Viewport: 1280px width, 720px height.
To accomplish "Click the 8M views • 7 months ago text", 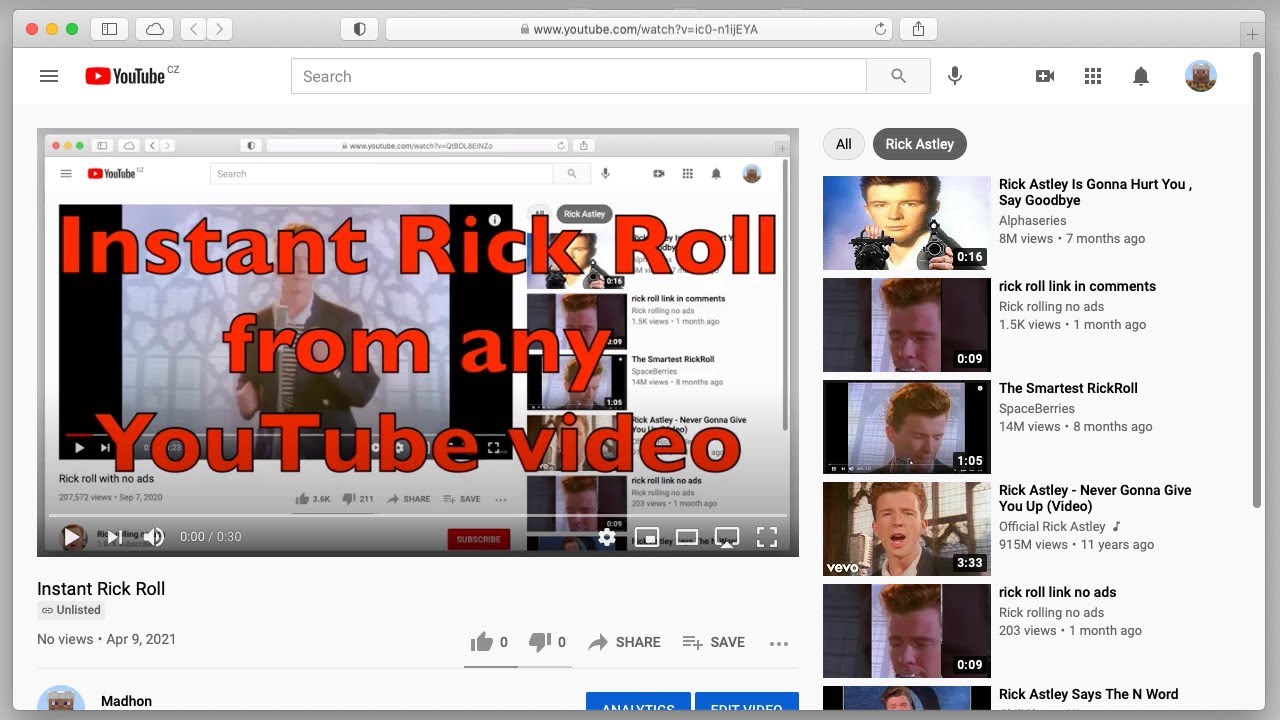I will point(1072,239).
